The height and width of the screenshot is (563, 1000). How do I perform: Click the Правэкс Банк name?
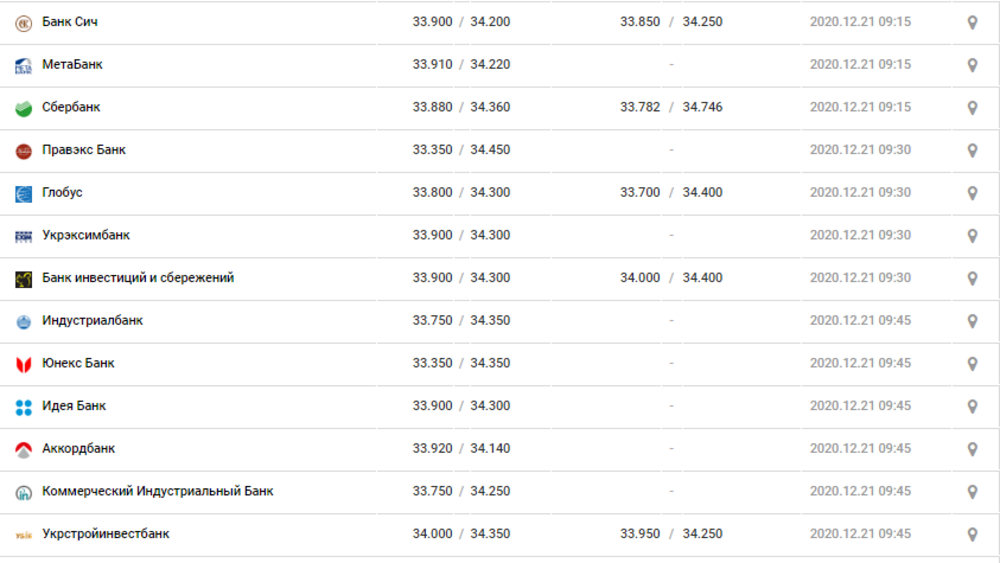[84, 150]
